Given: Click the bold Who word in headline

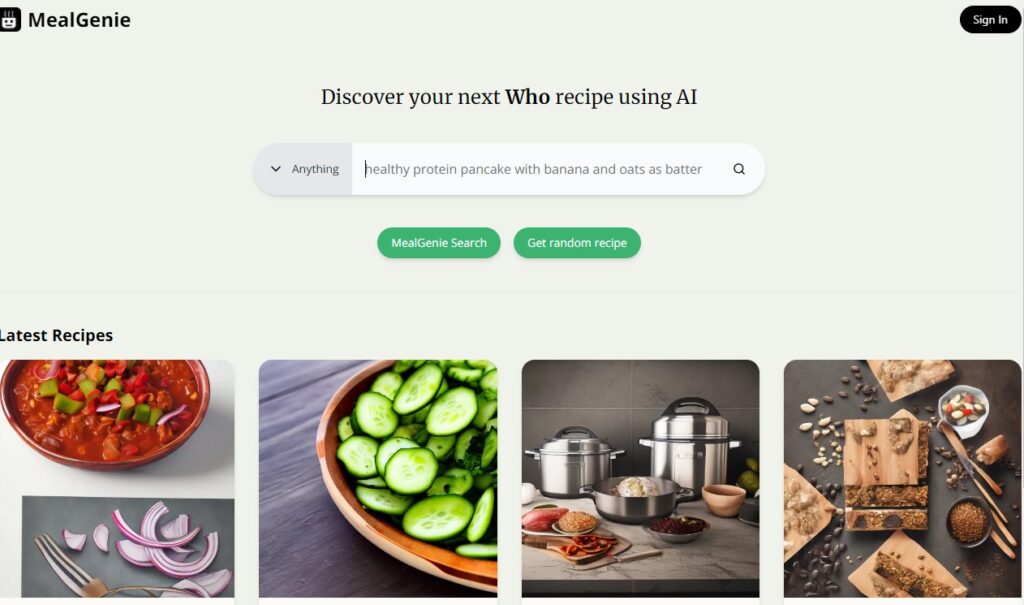Looking at the screenshot, I should click(528, 97).
